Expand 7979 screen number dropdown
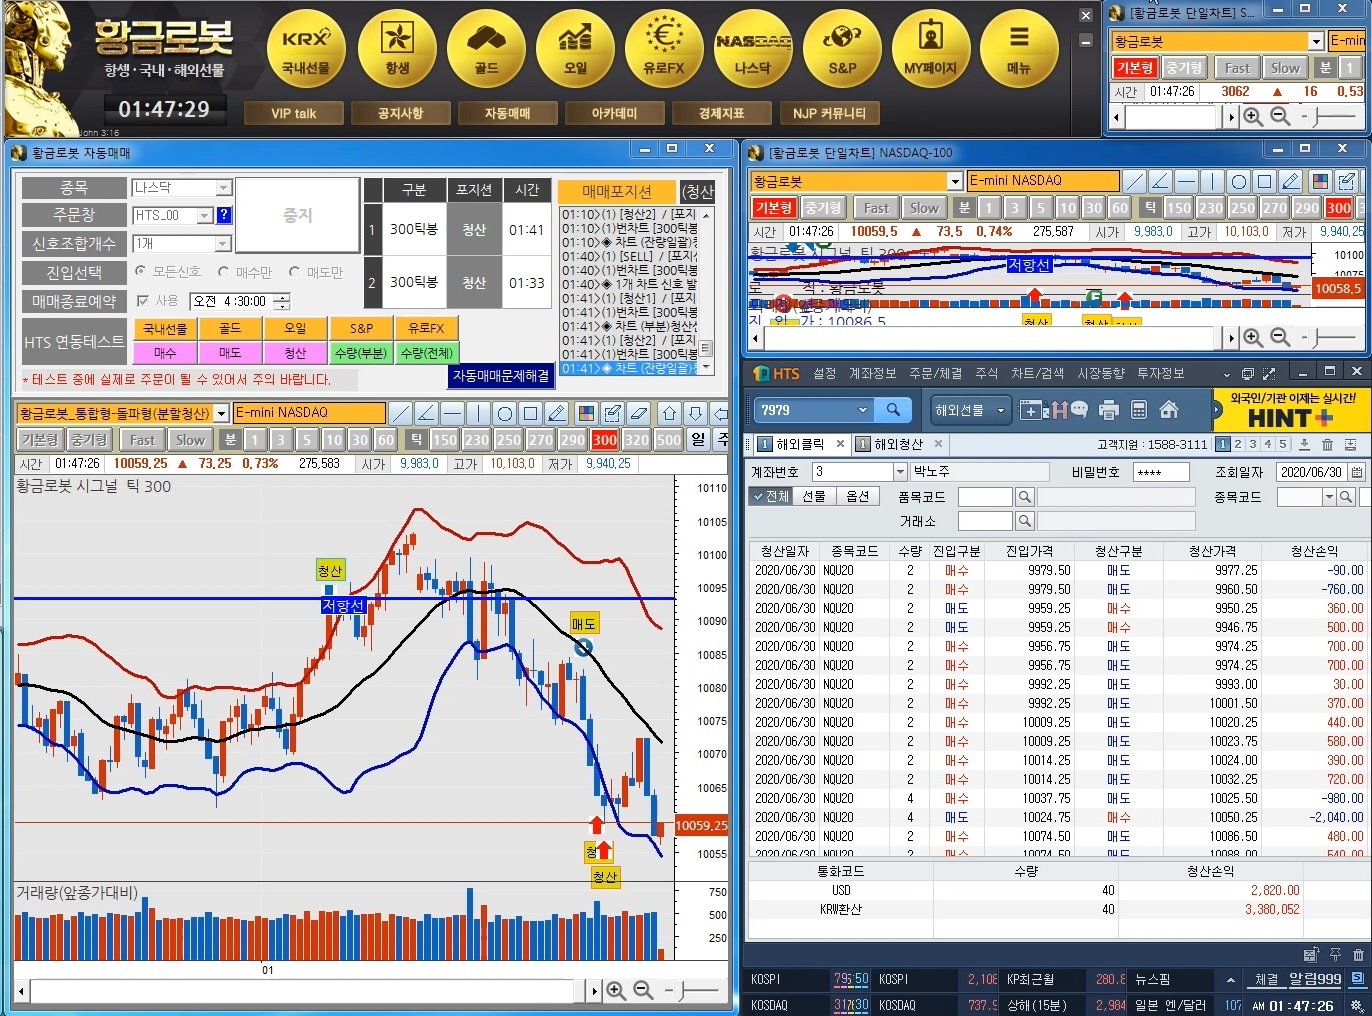The width and height of the screenshot is (1372, 1016). [863, 410]
